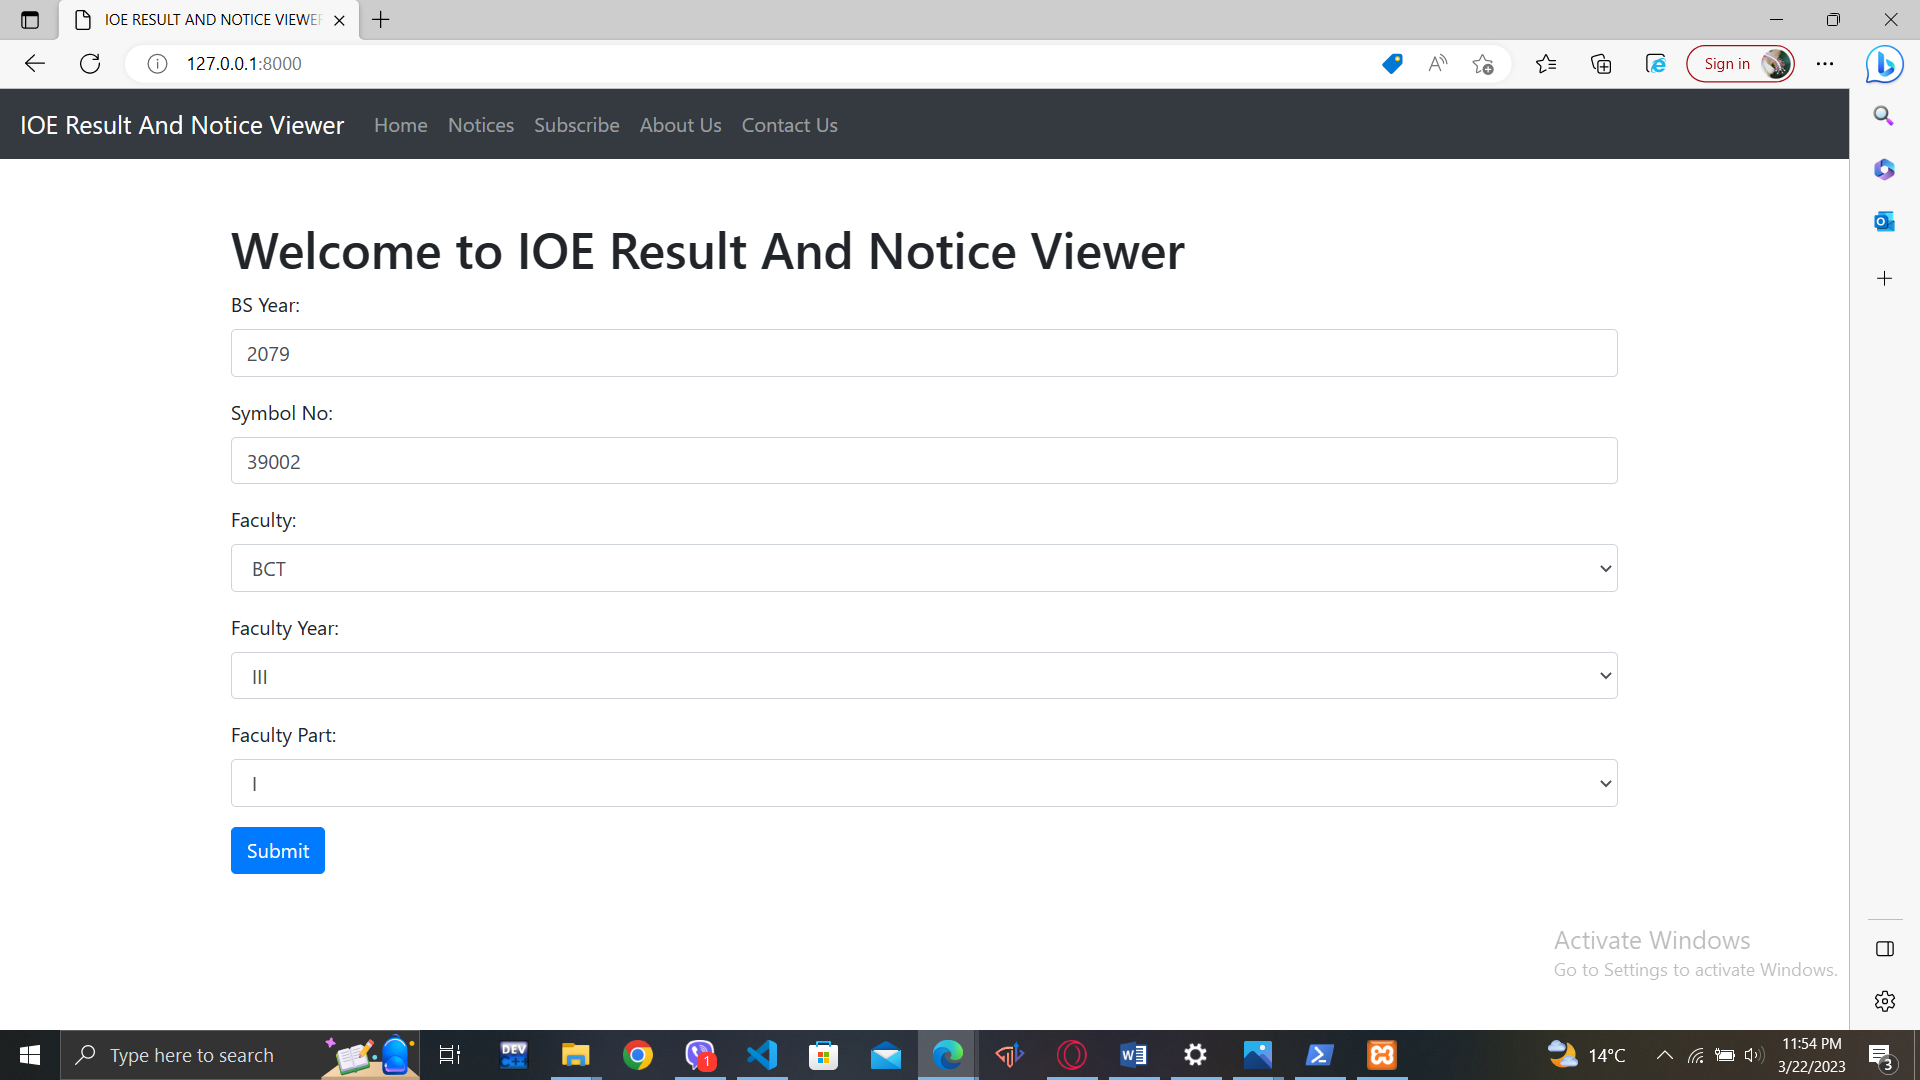Open the Subscribe nav item
1920x1080 pixels.
577,125
